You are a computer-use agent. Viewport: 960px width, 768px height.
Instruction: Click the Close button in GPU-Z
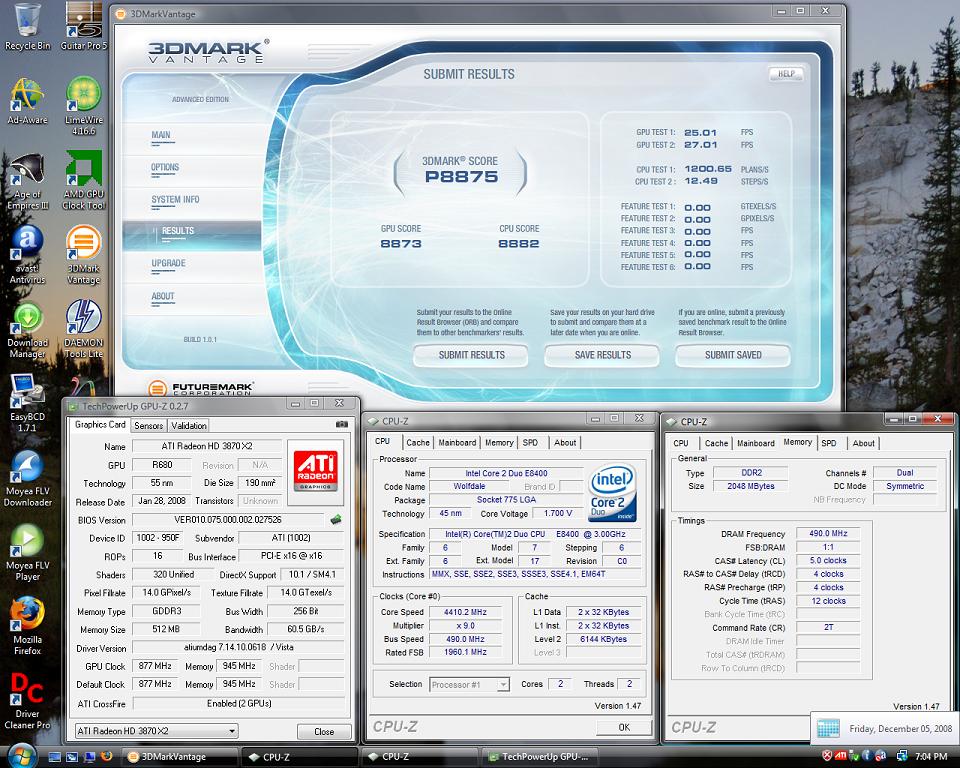click(324, 732)
